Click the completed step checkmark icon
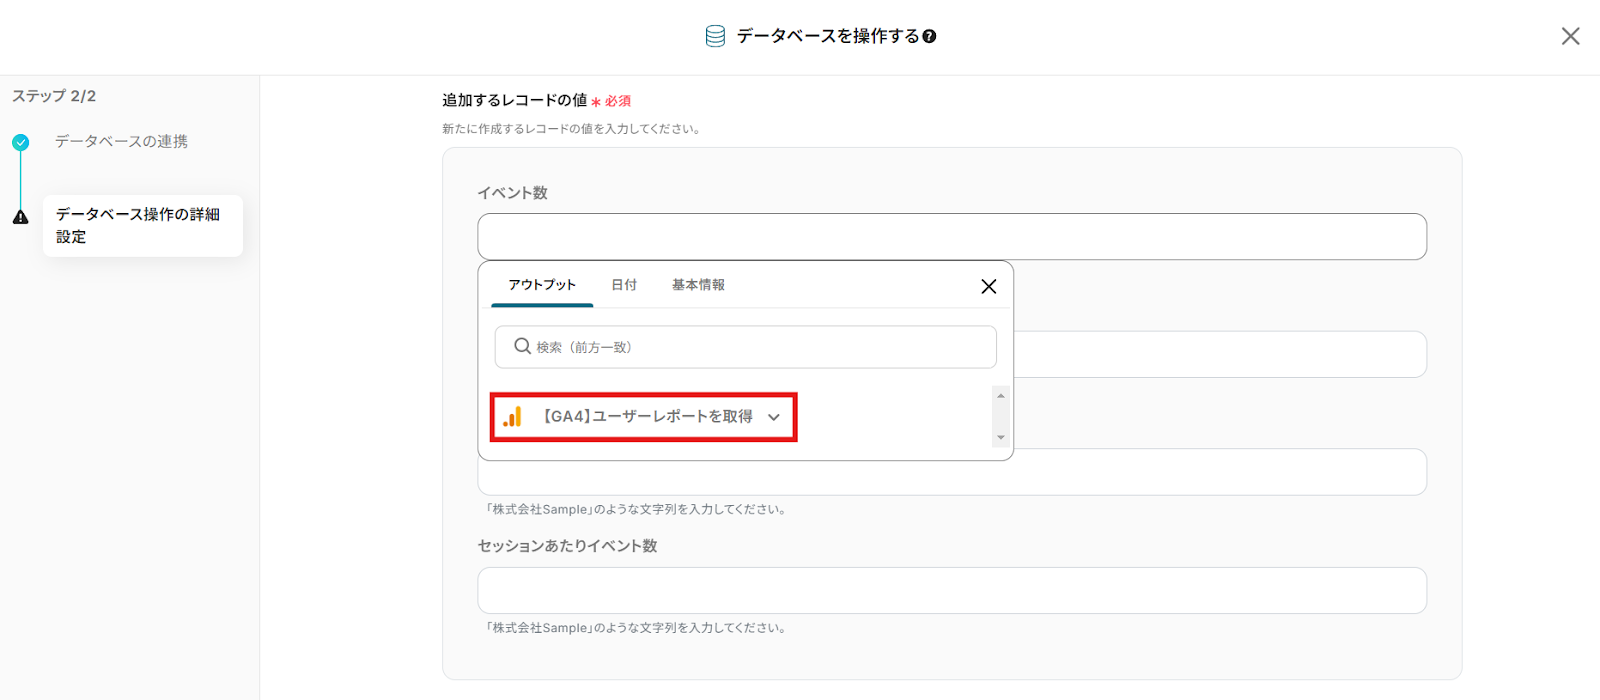1600x700 pixels. tap(21, 142)
